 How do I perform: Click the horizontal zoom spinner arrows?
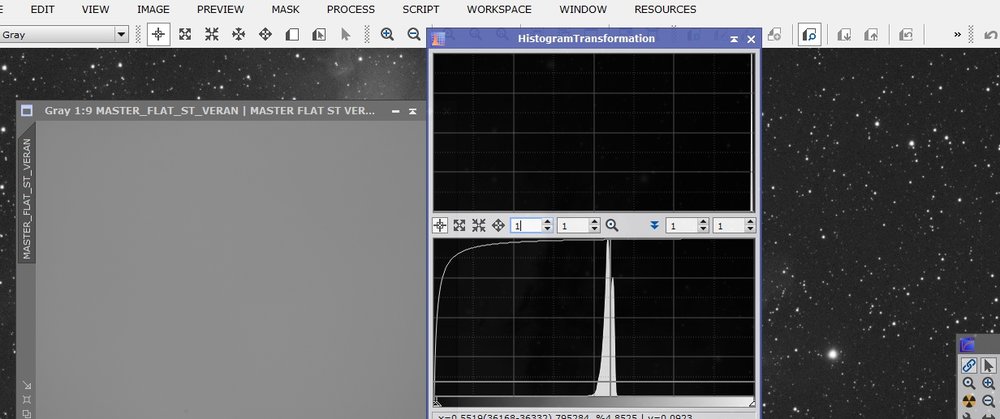pyautogui.click(x=547, y=225)
